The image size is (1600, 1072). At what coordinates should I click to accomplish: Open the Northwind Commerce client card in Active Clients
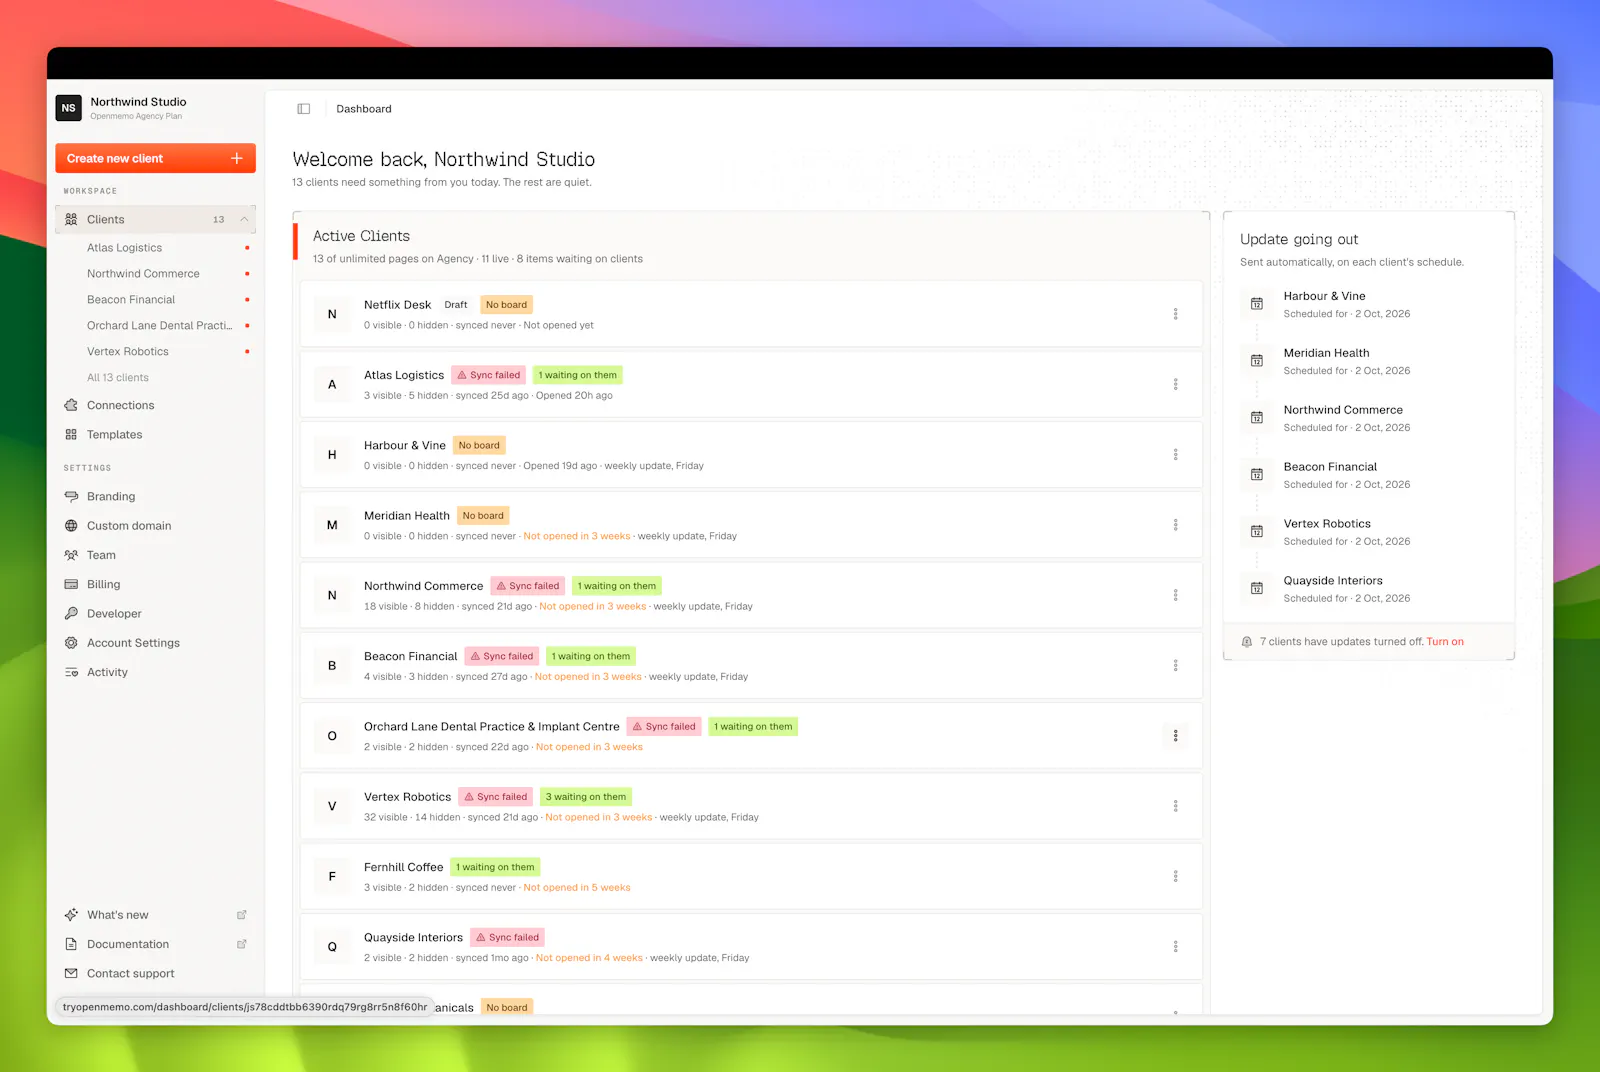point(751,595)
